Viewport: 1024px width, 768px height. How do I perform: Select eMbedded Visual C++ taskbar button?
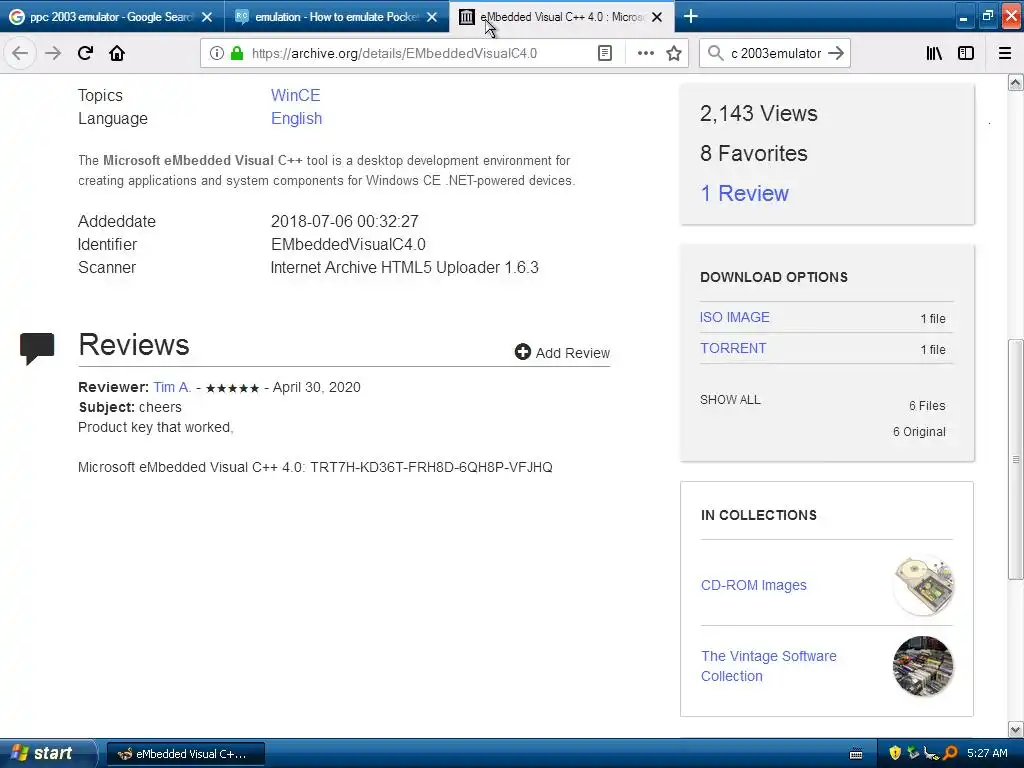[x=186, y=754]
